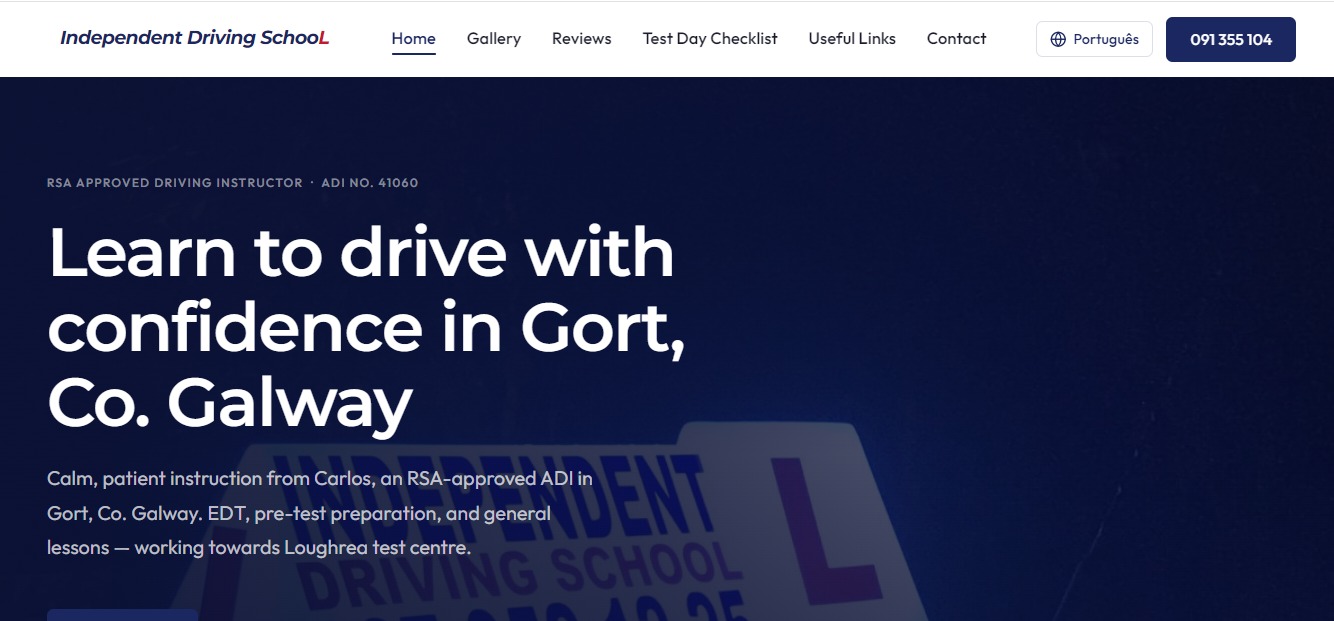
Task: Click the globe language icon
Action: 1058,40
